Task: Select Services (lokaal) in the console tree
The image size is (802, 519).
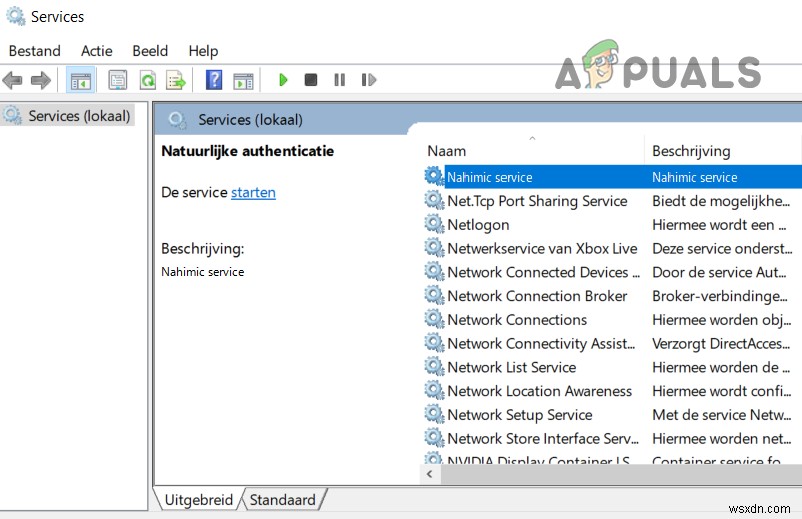Action: click(x=79, y=116)
